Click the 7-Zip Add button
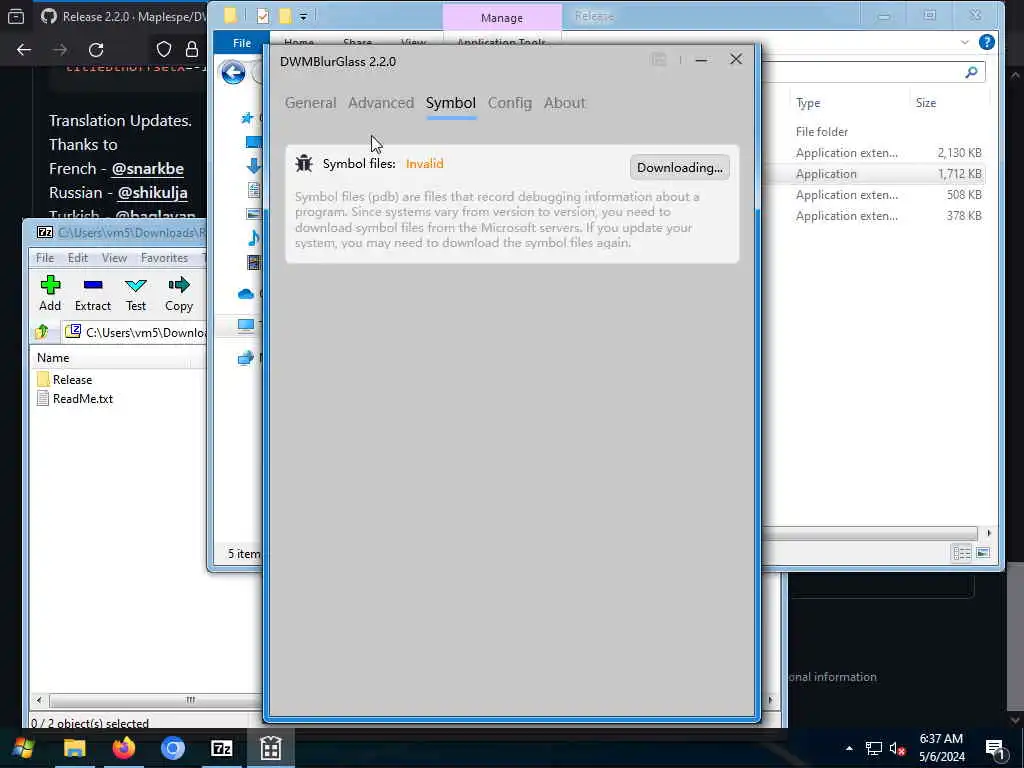1024x768 pixels. click(x=50, y=293)
